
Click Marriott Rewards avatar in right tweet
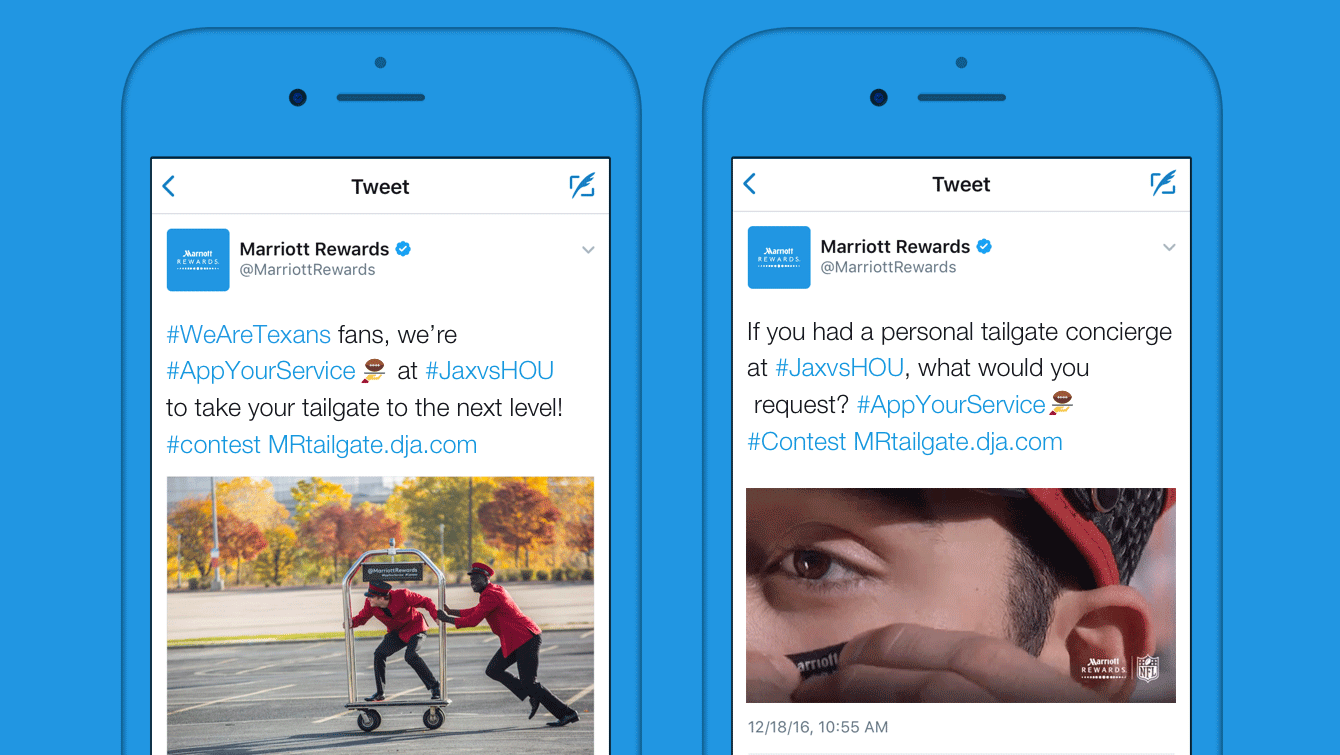click(779, 257)
